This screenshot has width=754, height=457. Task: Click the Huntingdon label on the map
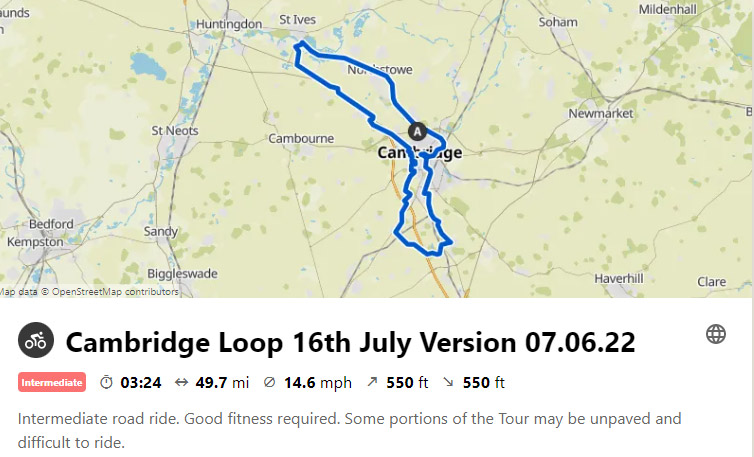point(229,24)
